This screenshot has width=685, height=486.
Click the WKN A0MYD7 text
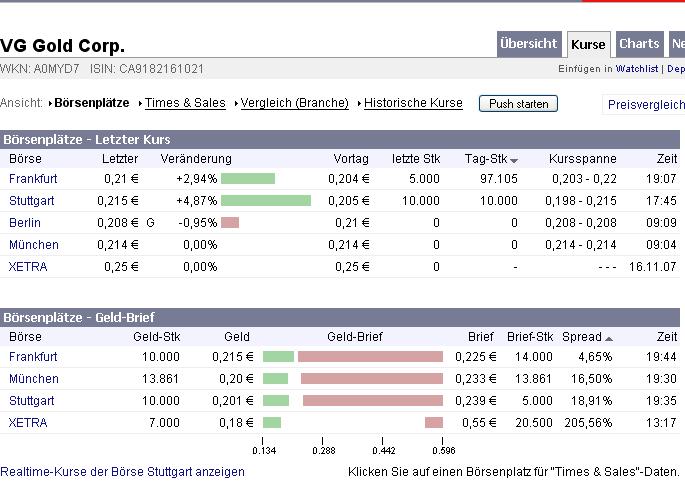40,69
